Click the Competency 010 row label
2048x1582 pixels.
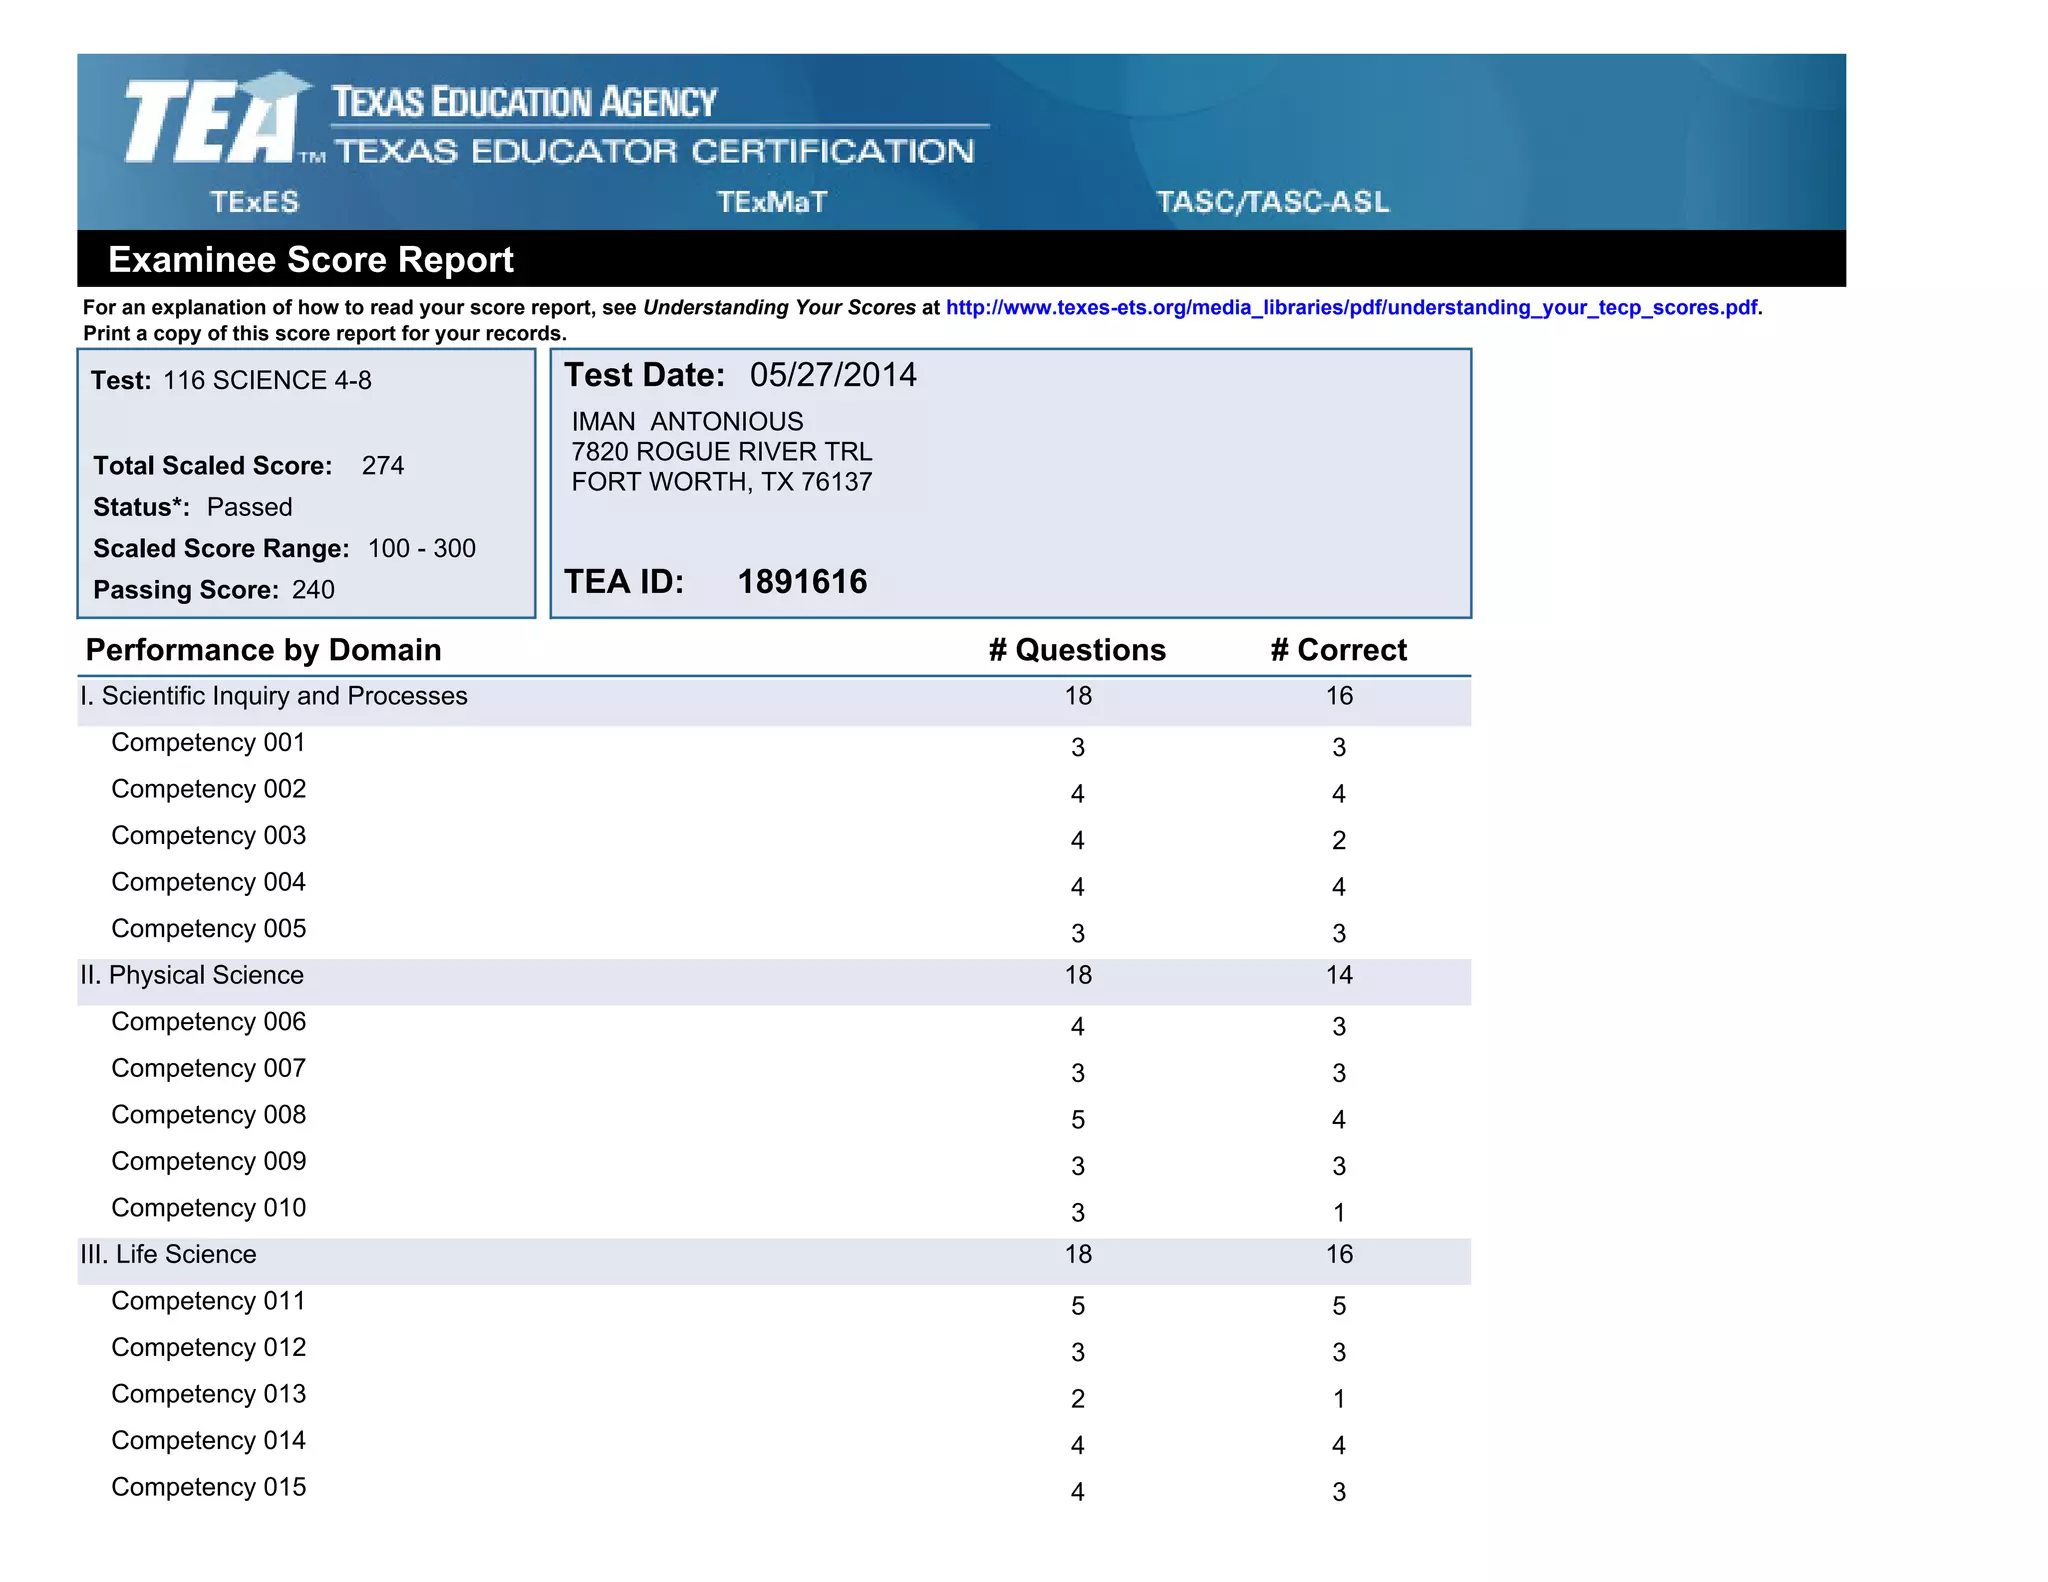pos(208,1208)
